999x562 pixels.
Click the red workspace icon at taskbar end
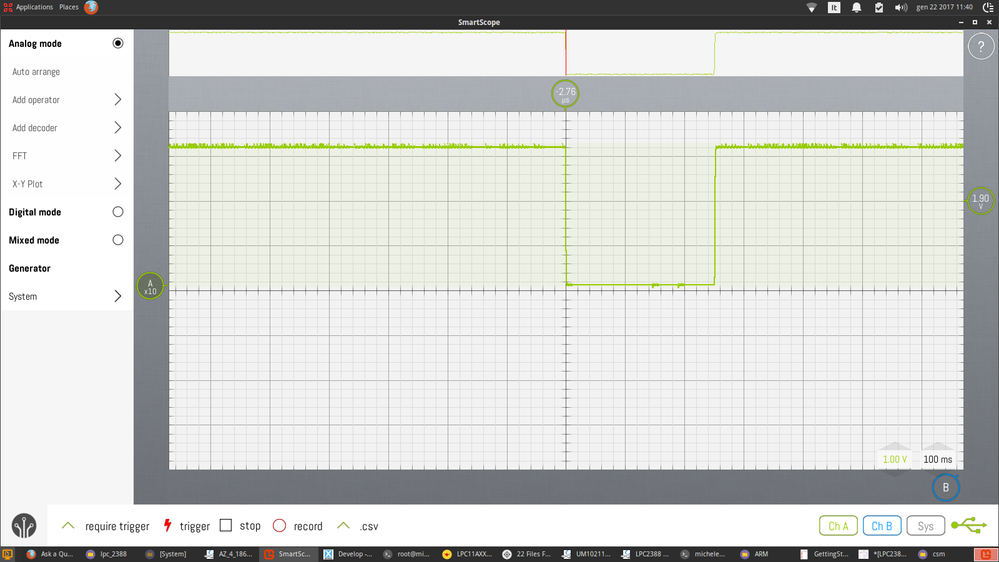986,554
